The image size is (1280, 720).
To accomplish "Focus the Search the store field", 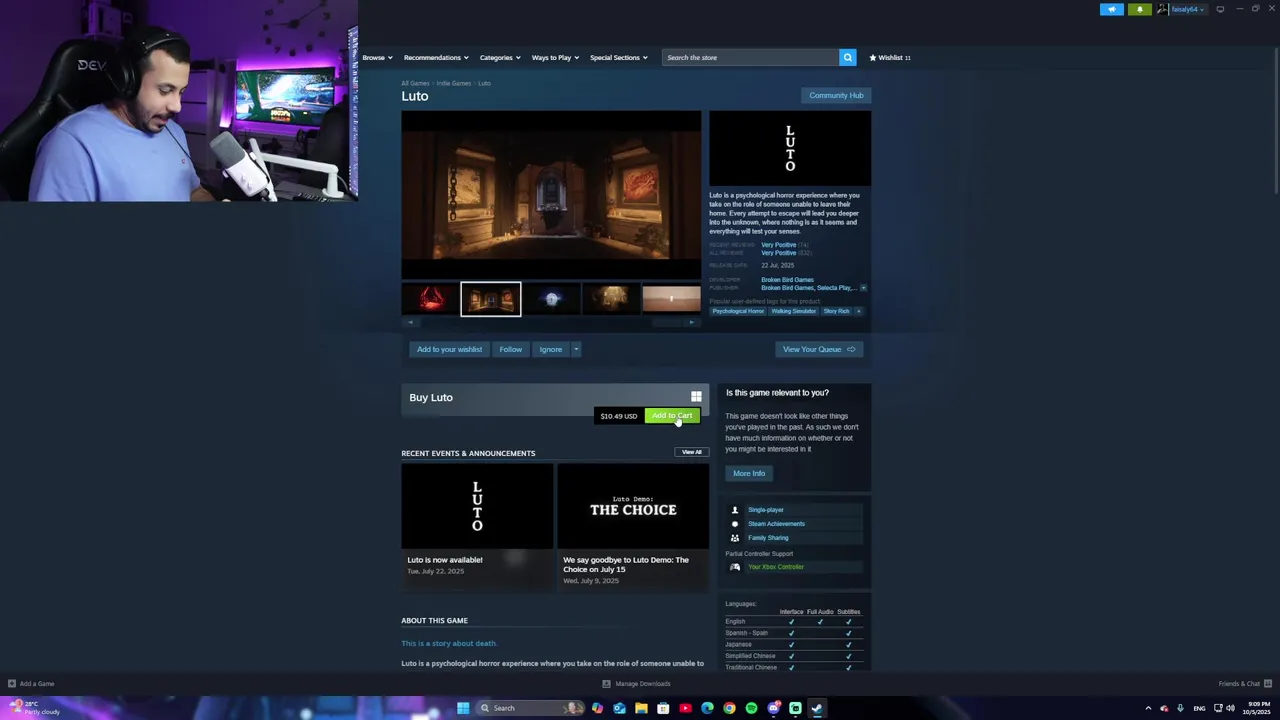I will (750, 57).
